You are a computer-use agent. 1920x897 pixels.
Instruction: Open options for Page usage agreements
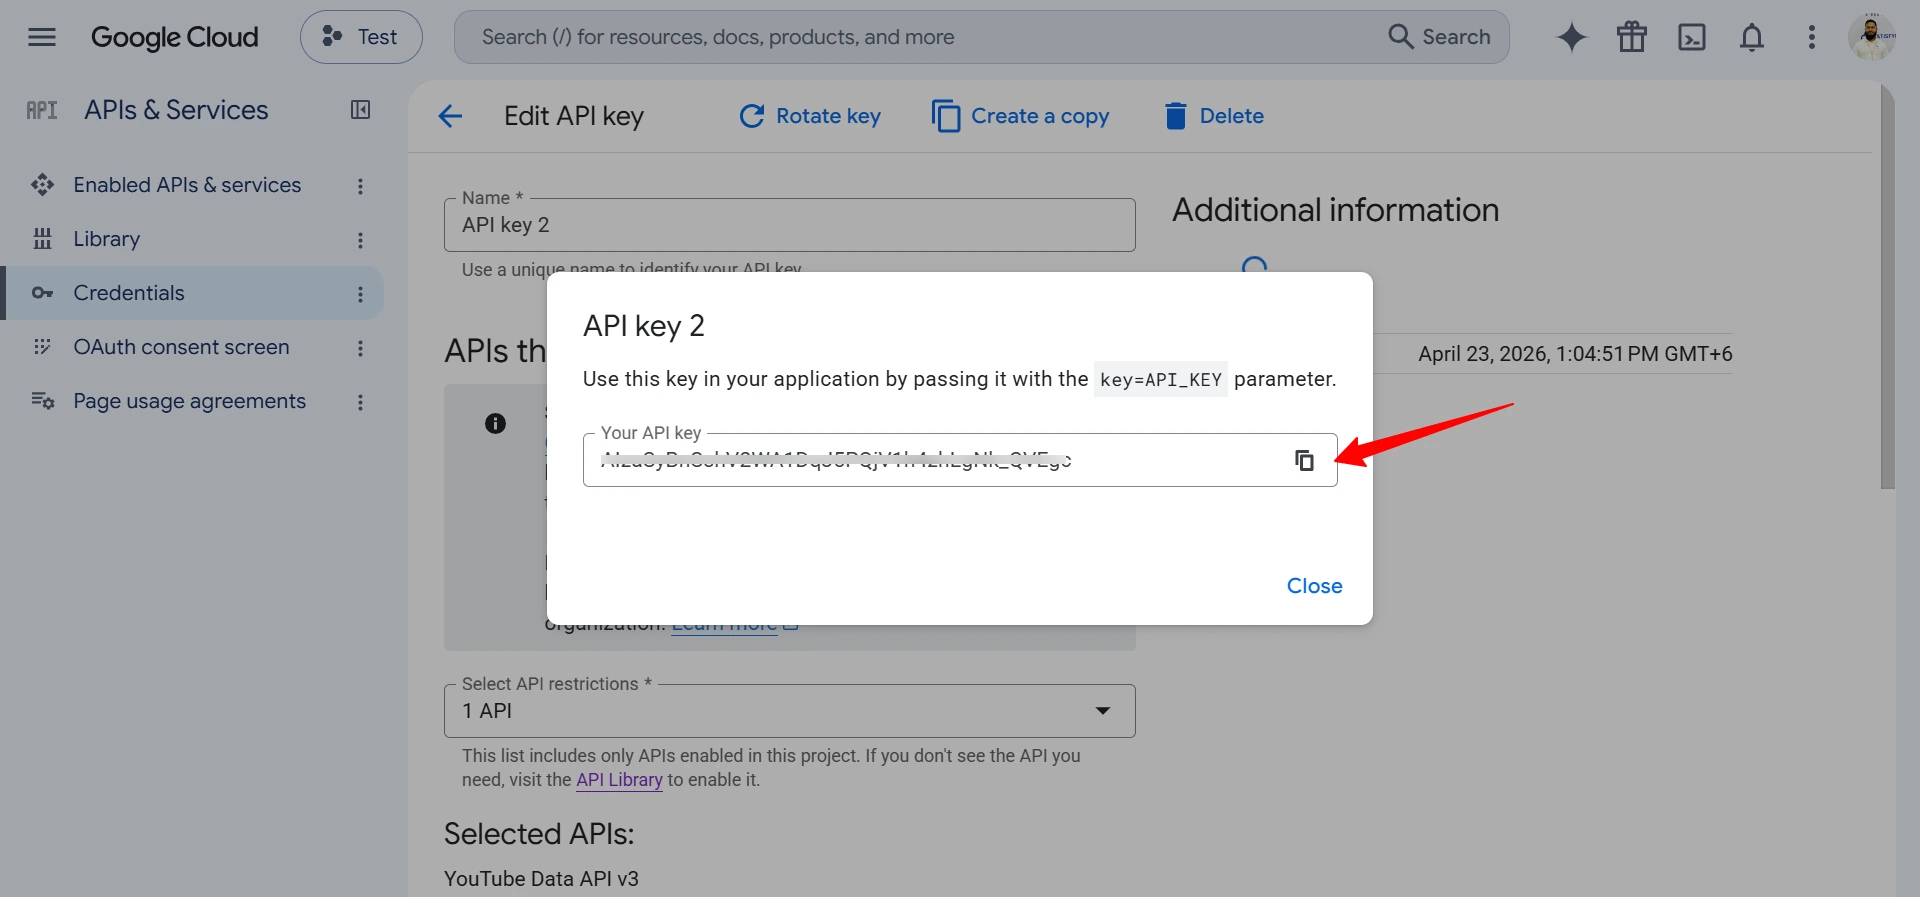point(360,402)
